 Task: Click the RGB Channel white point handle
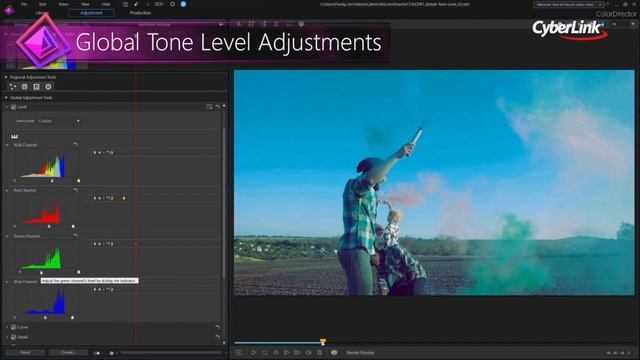[78, 180]
